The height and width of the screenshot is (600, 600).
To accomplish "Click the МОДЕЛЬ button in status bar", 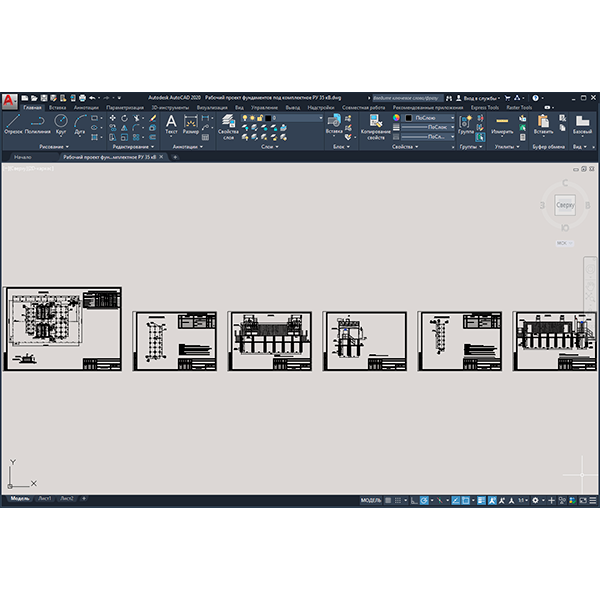I will (371, 500).
